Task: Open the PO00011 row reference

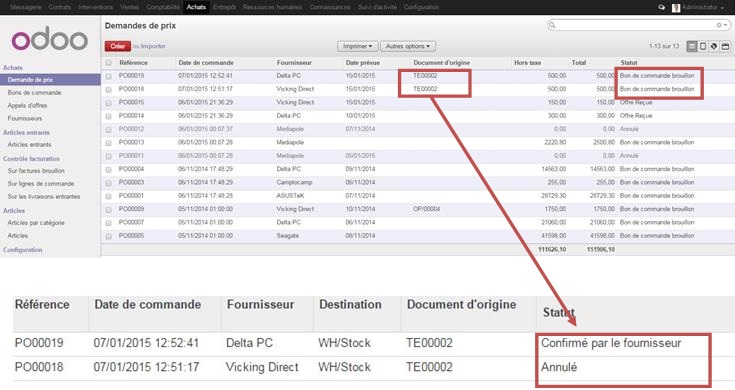Action: [131, 156]
